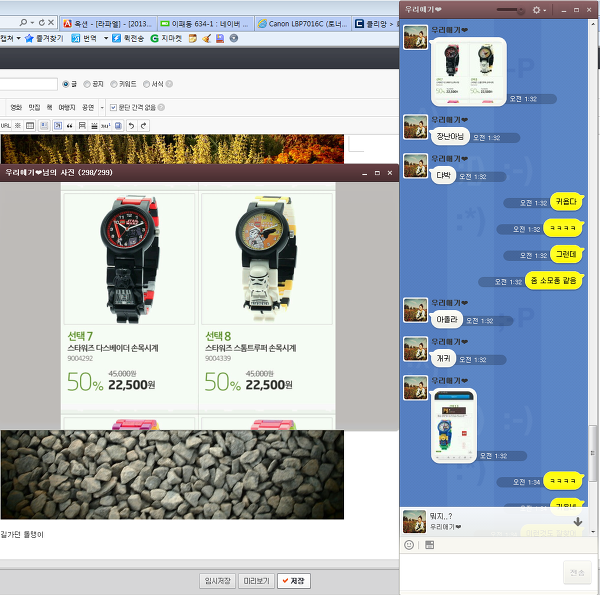Open the two-watch photo thumbnail in chat

point(469,72)
